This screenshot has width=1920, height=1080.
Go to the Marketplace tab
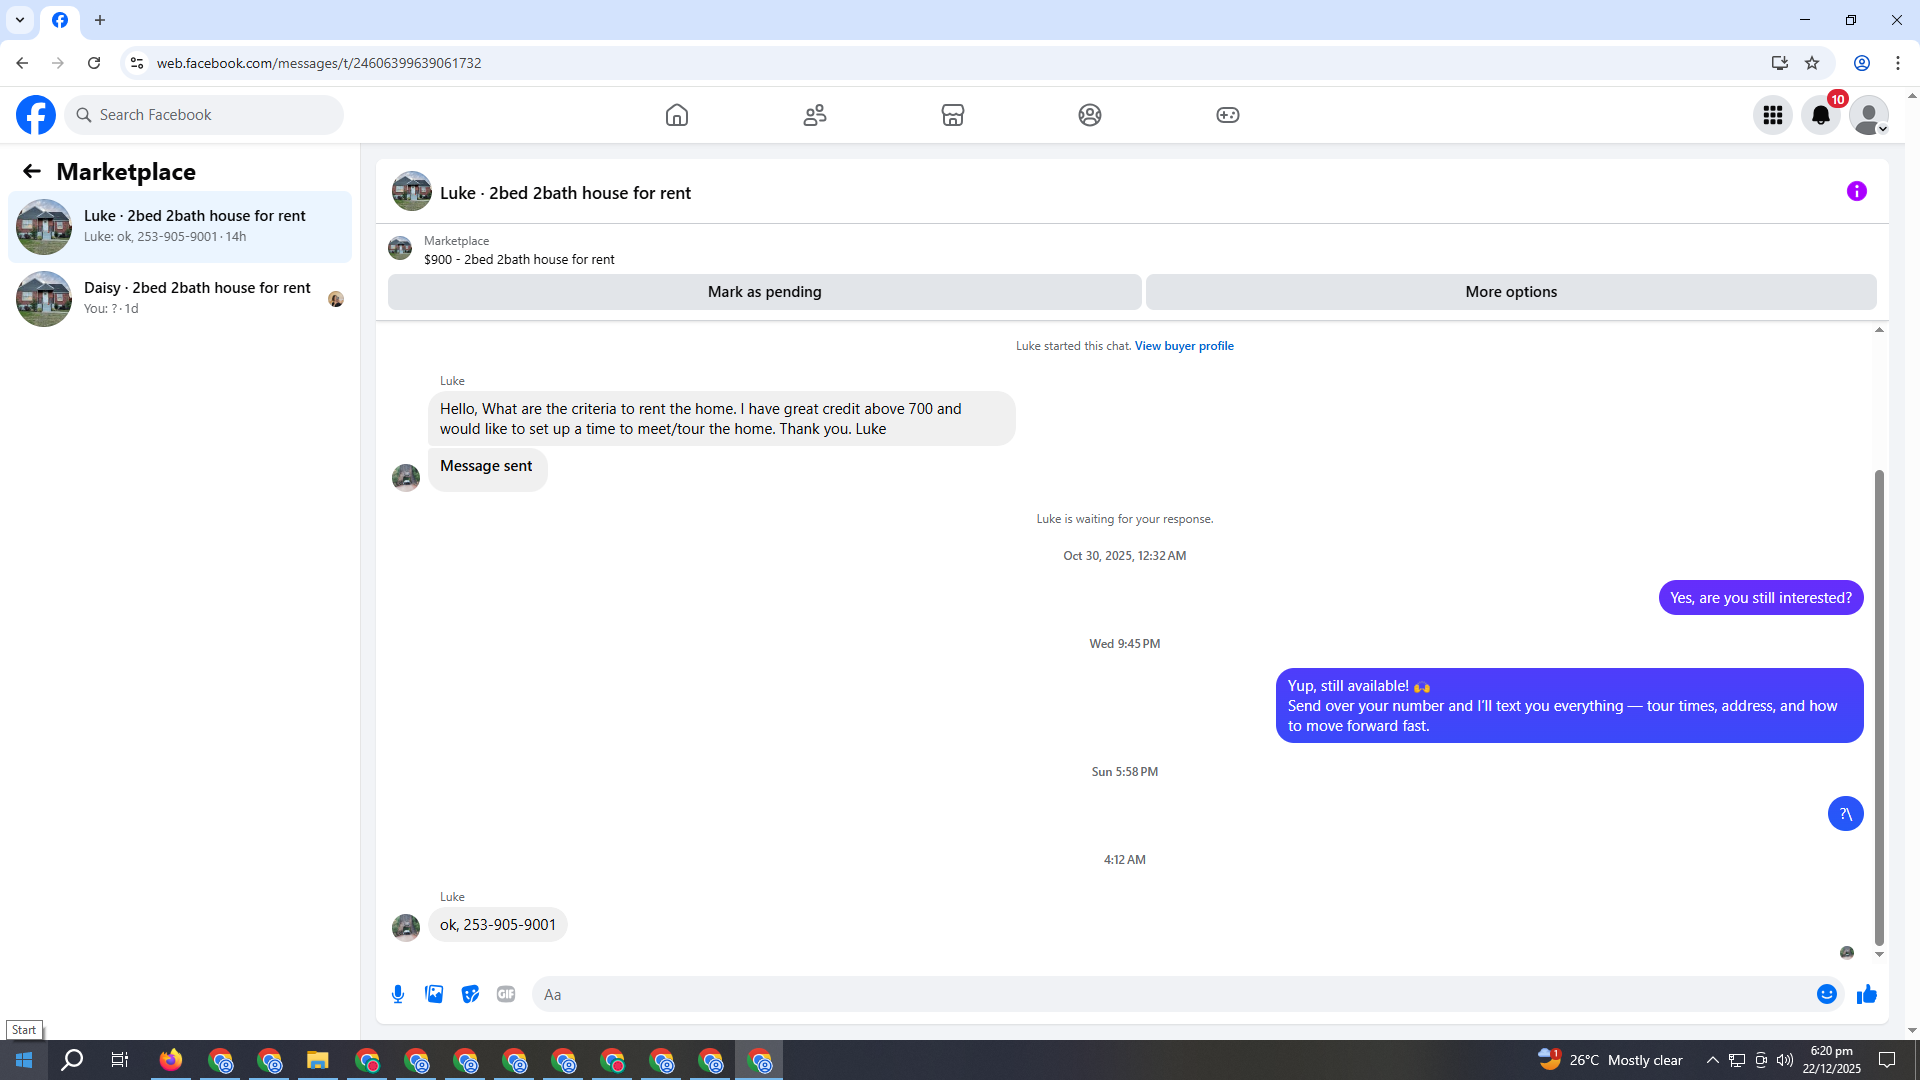[952, 115]
